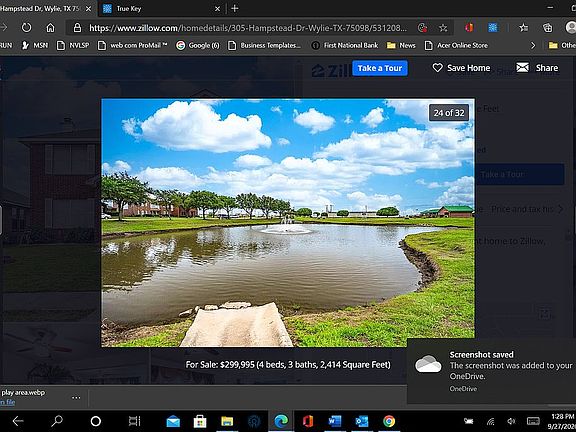
Task: Open Word from the taskbar
Action: coord(335,421)
